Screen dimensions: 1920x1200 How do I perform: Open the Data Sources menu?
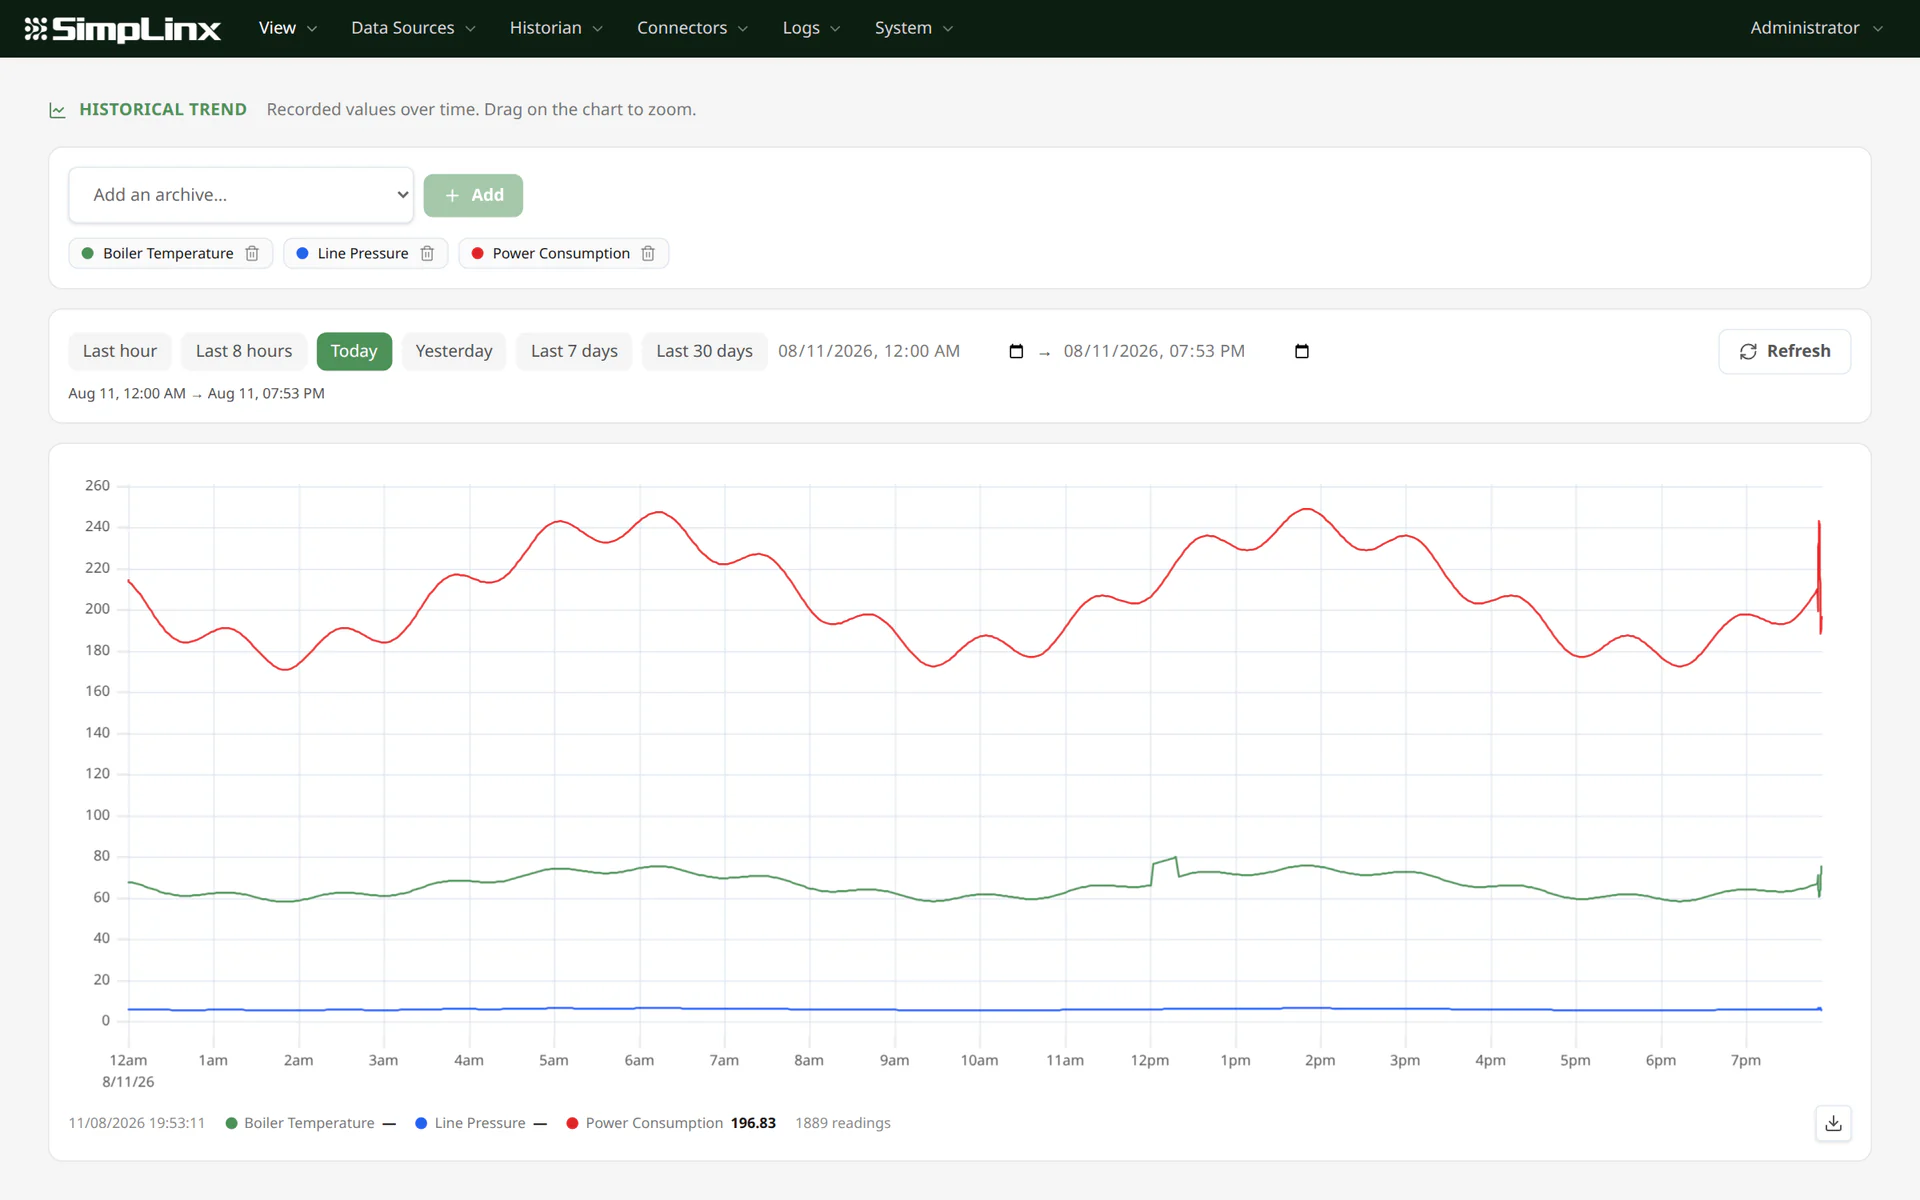pos(413,28)
